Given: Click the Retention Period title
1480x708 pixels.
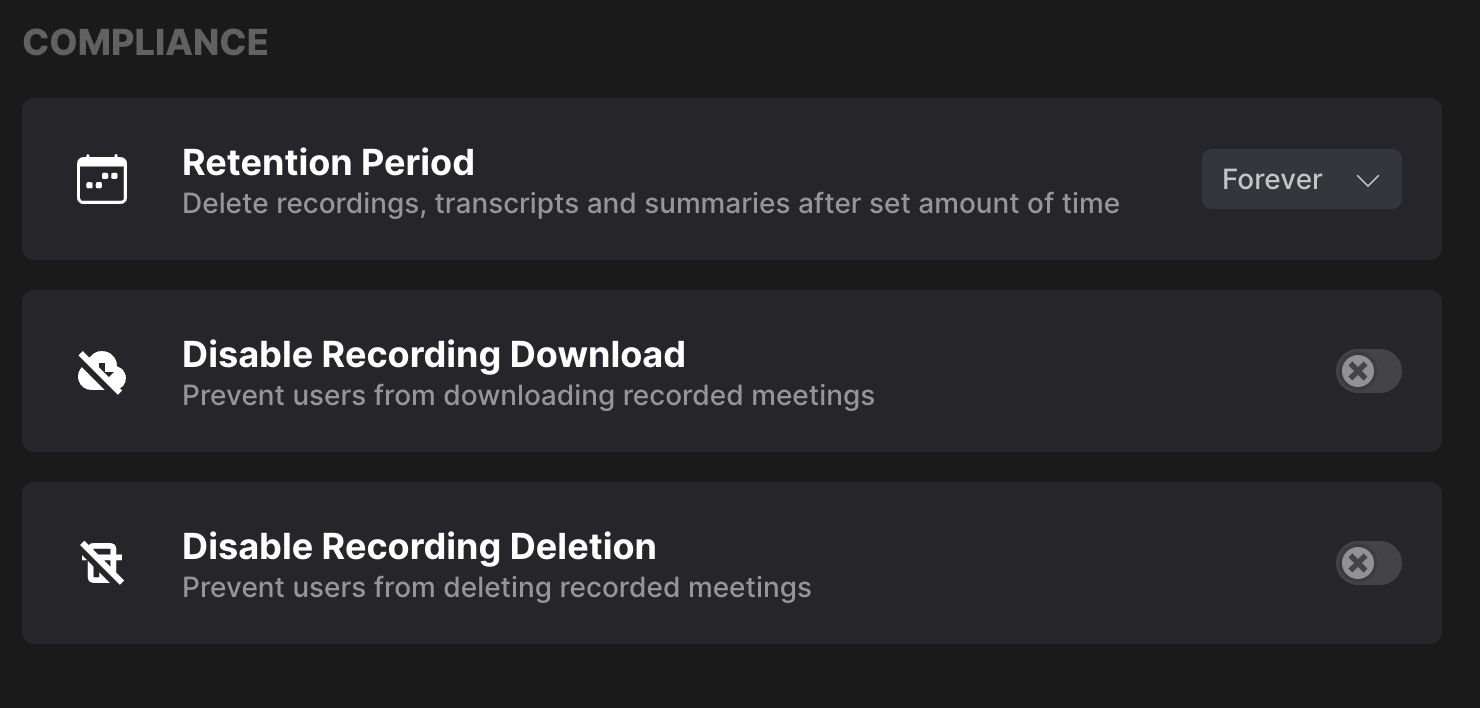Looking at the screenshot, I should click(328, 162).
